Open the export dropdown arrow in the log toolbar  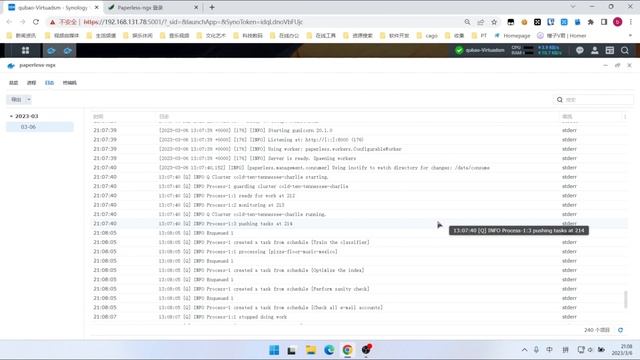click(29, 100)
